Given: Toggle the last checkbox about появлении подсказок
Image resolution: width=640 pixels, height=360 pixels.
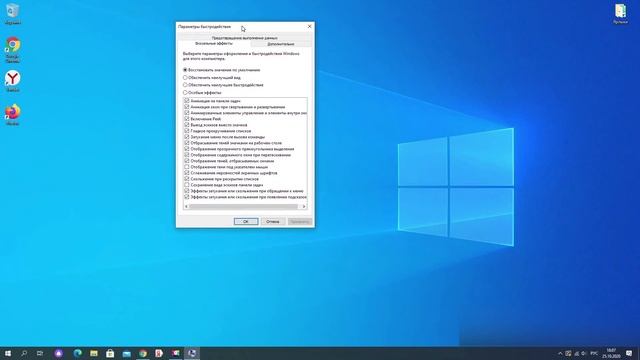Looking at the screenshot, I should (x=187, y=197).
